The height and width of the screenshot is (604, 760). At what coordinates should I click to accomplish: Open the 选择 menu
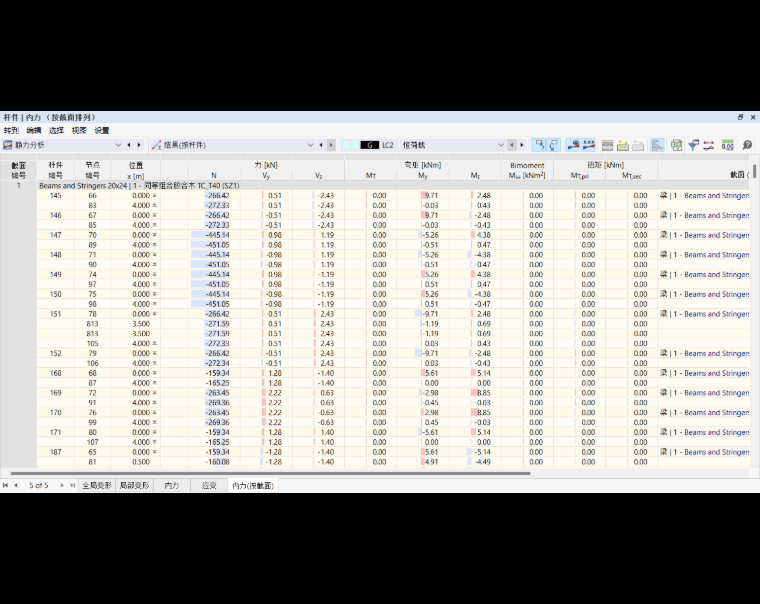pos(56,130)
